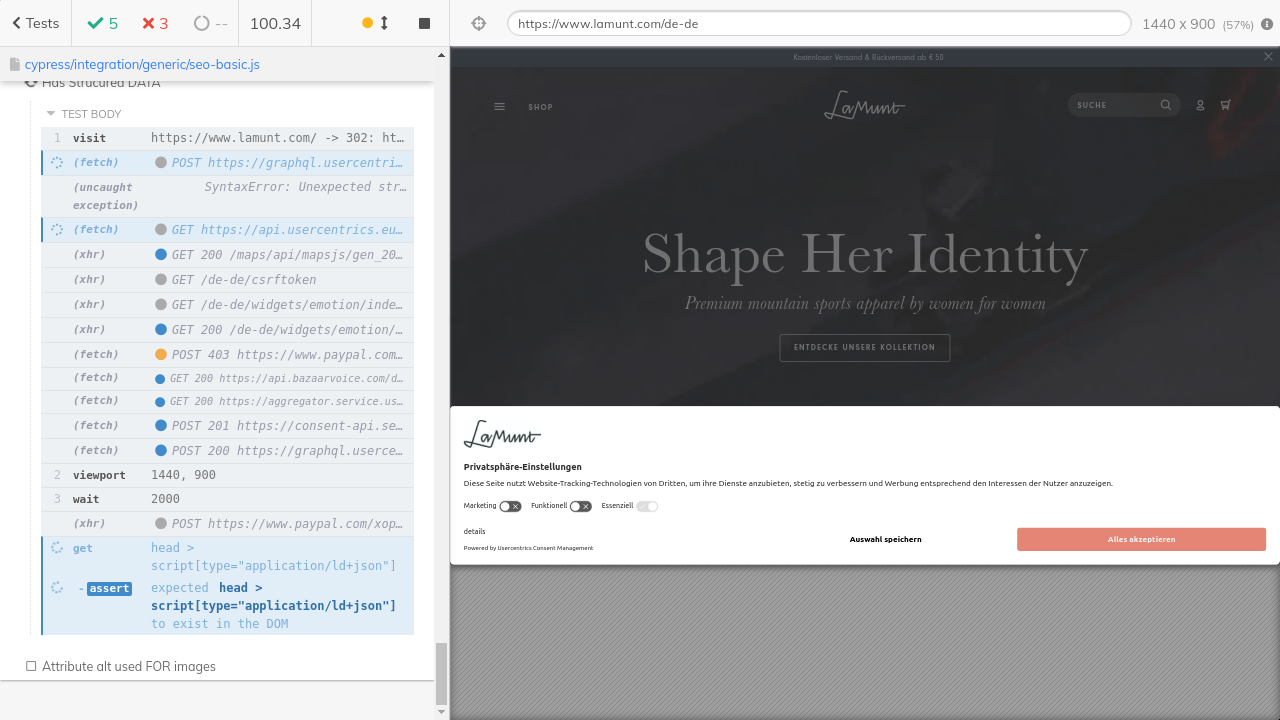Go back to the Tests list
The height and width of the screenshot is (720, 1280).
pos(35,23)
